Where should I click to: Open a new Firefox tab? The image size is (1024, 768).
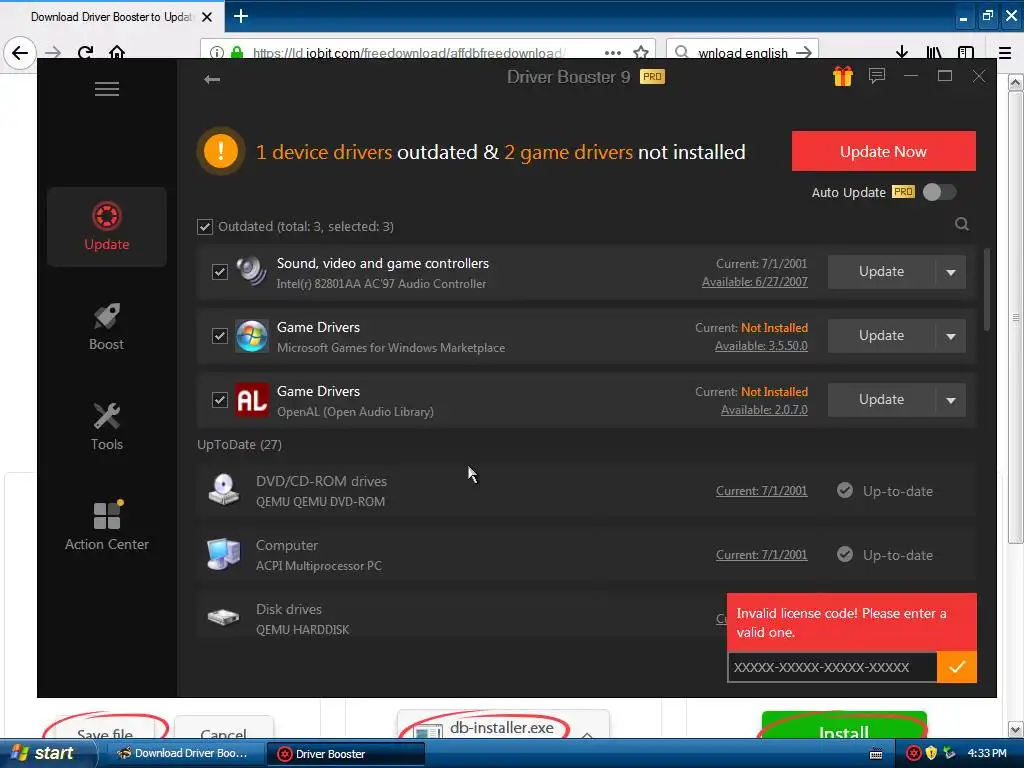(240, 16)
